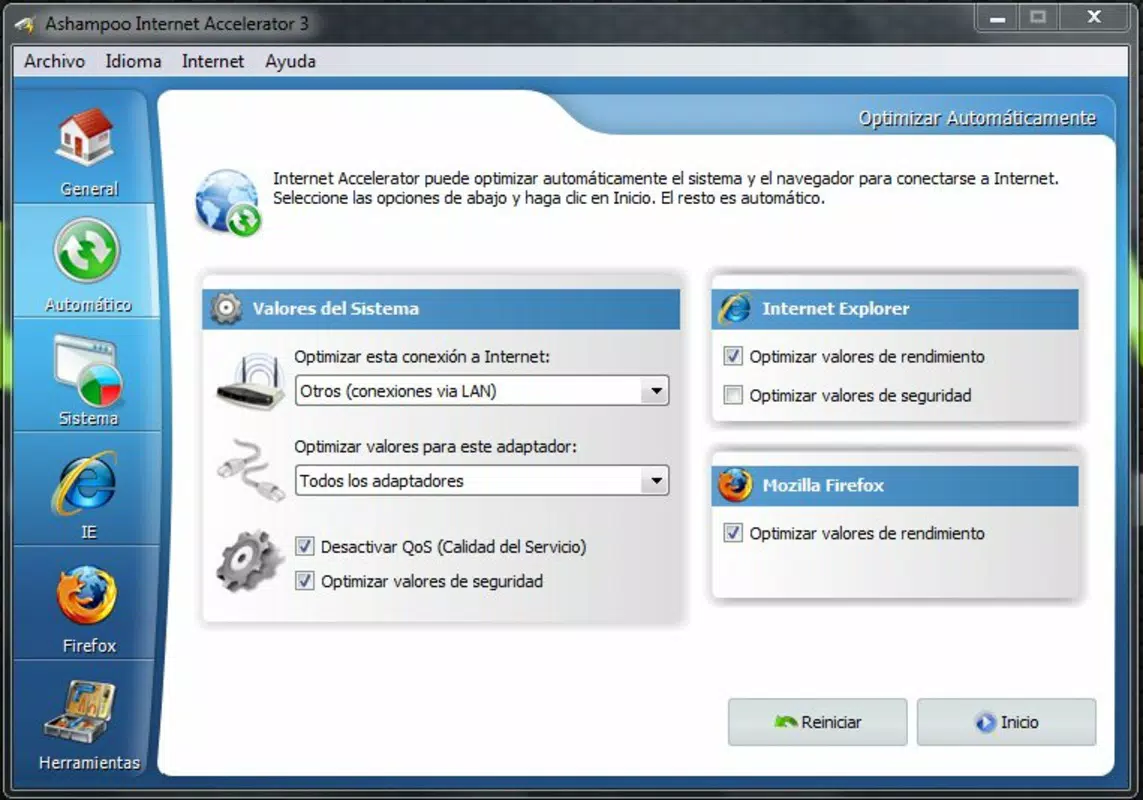Click the Ashampoo title bar app icon

click(26, 24)
